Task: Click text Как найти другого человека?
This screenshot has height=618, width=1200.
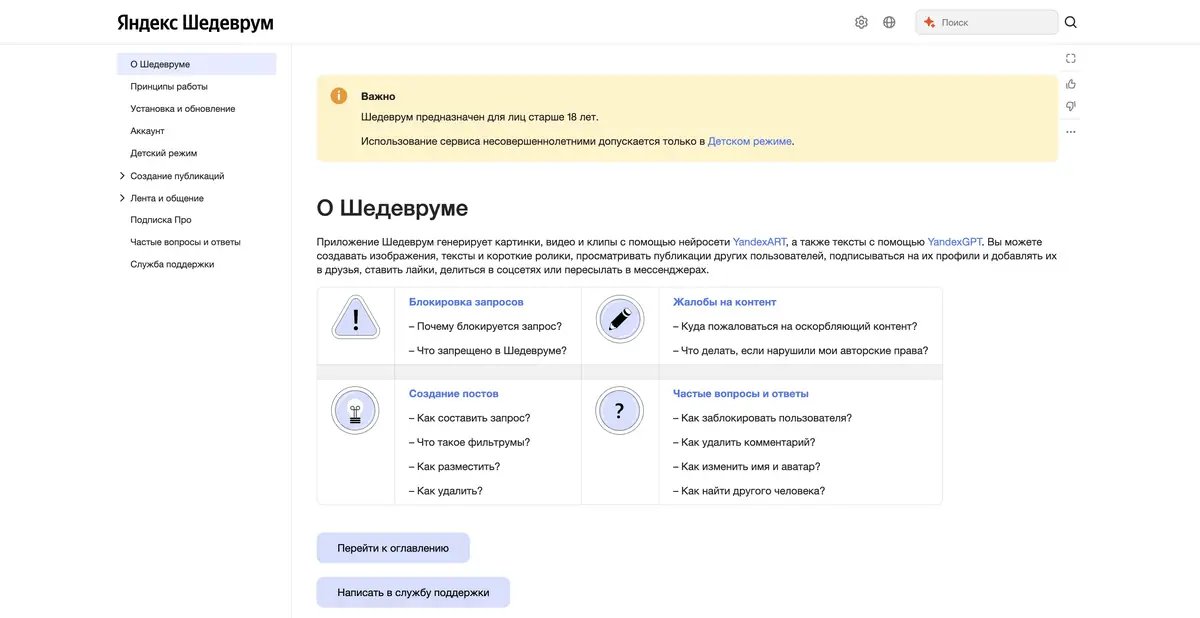Action: (753, 491)
